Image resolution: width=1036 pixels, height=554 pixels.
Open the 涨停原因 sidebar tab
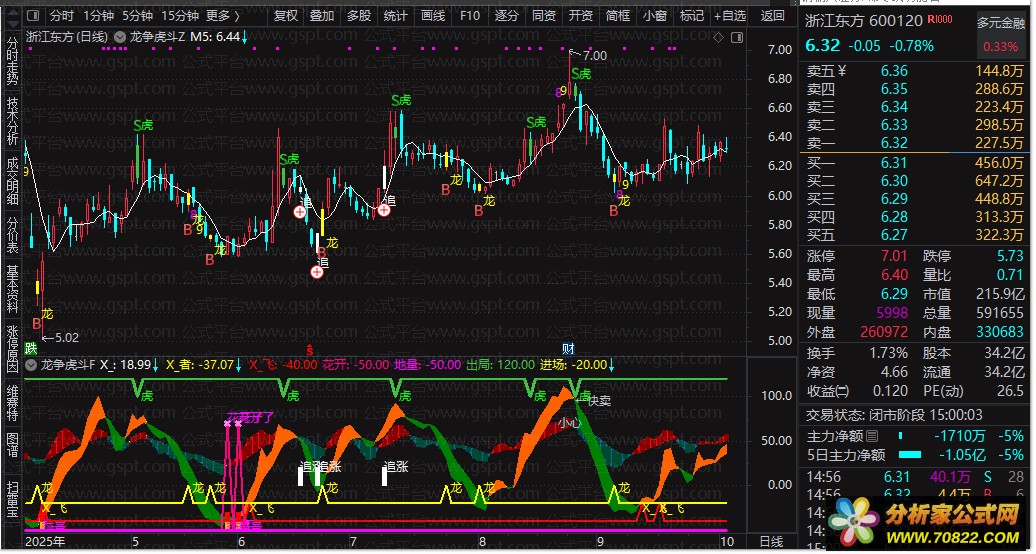(x=12, y=348)
